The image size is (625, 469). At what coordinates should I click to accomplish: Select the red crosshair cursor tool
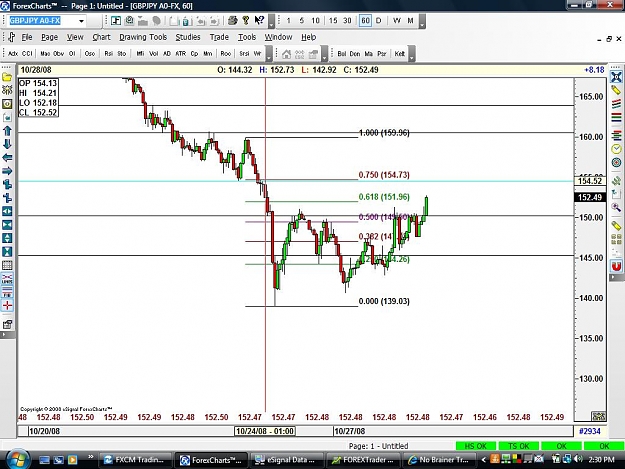pos(7,306)
